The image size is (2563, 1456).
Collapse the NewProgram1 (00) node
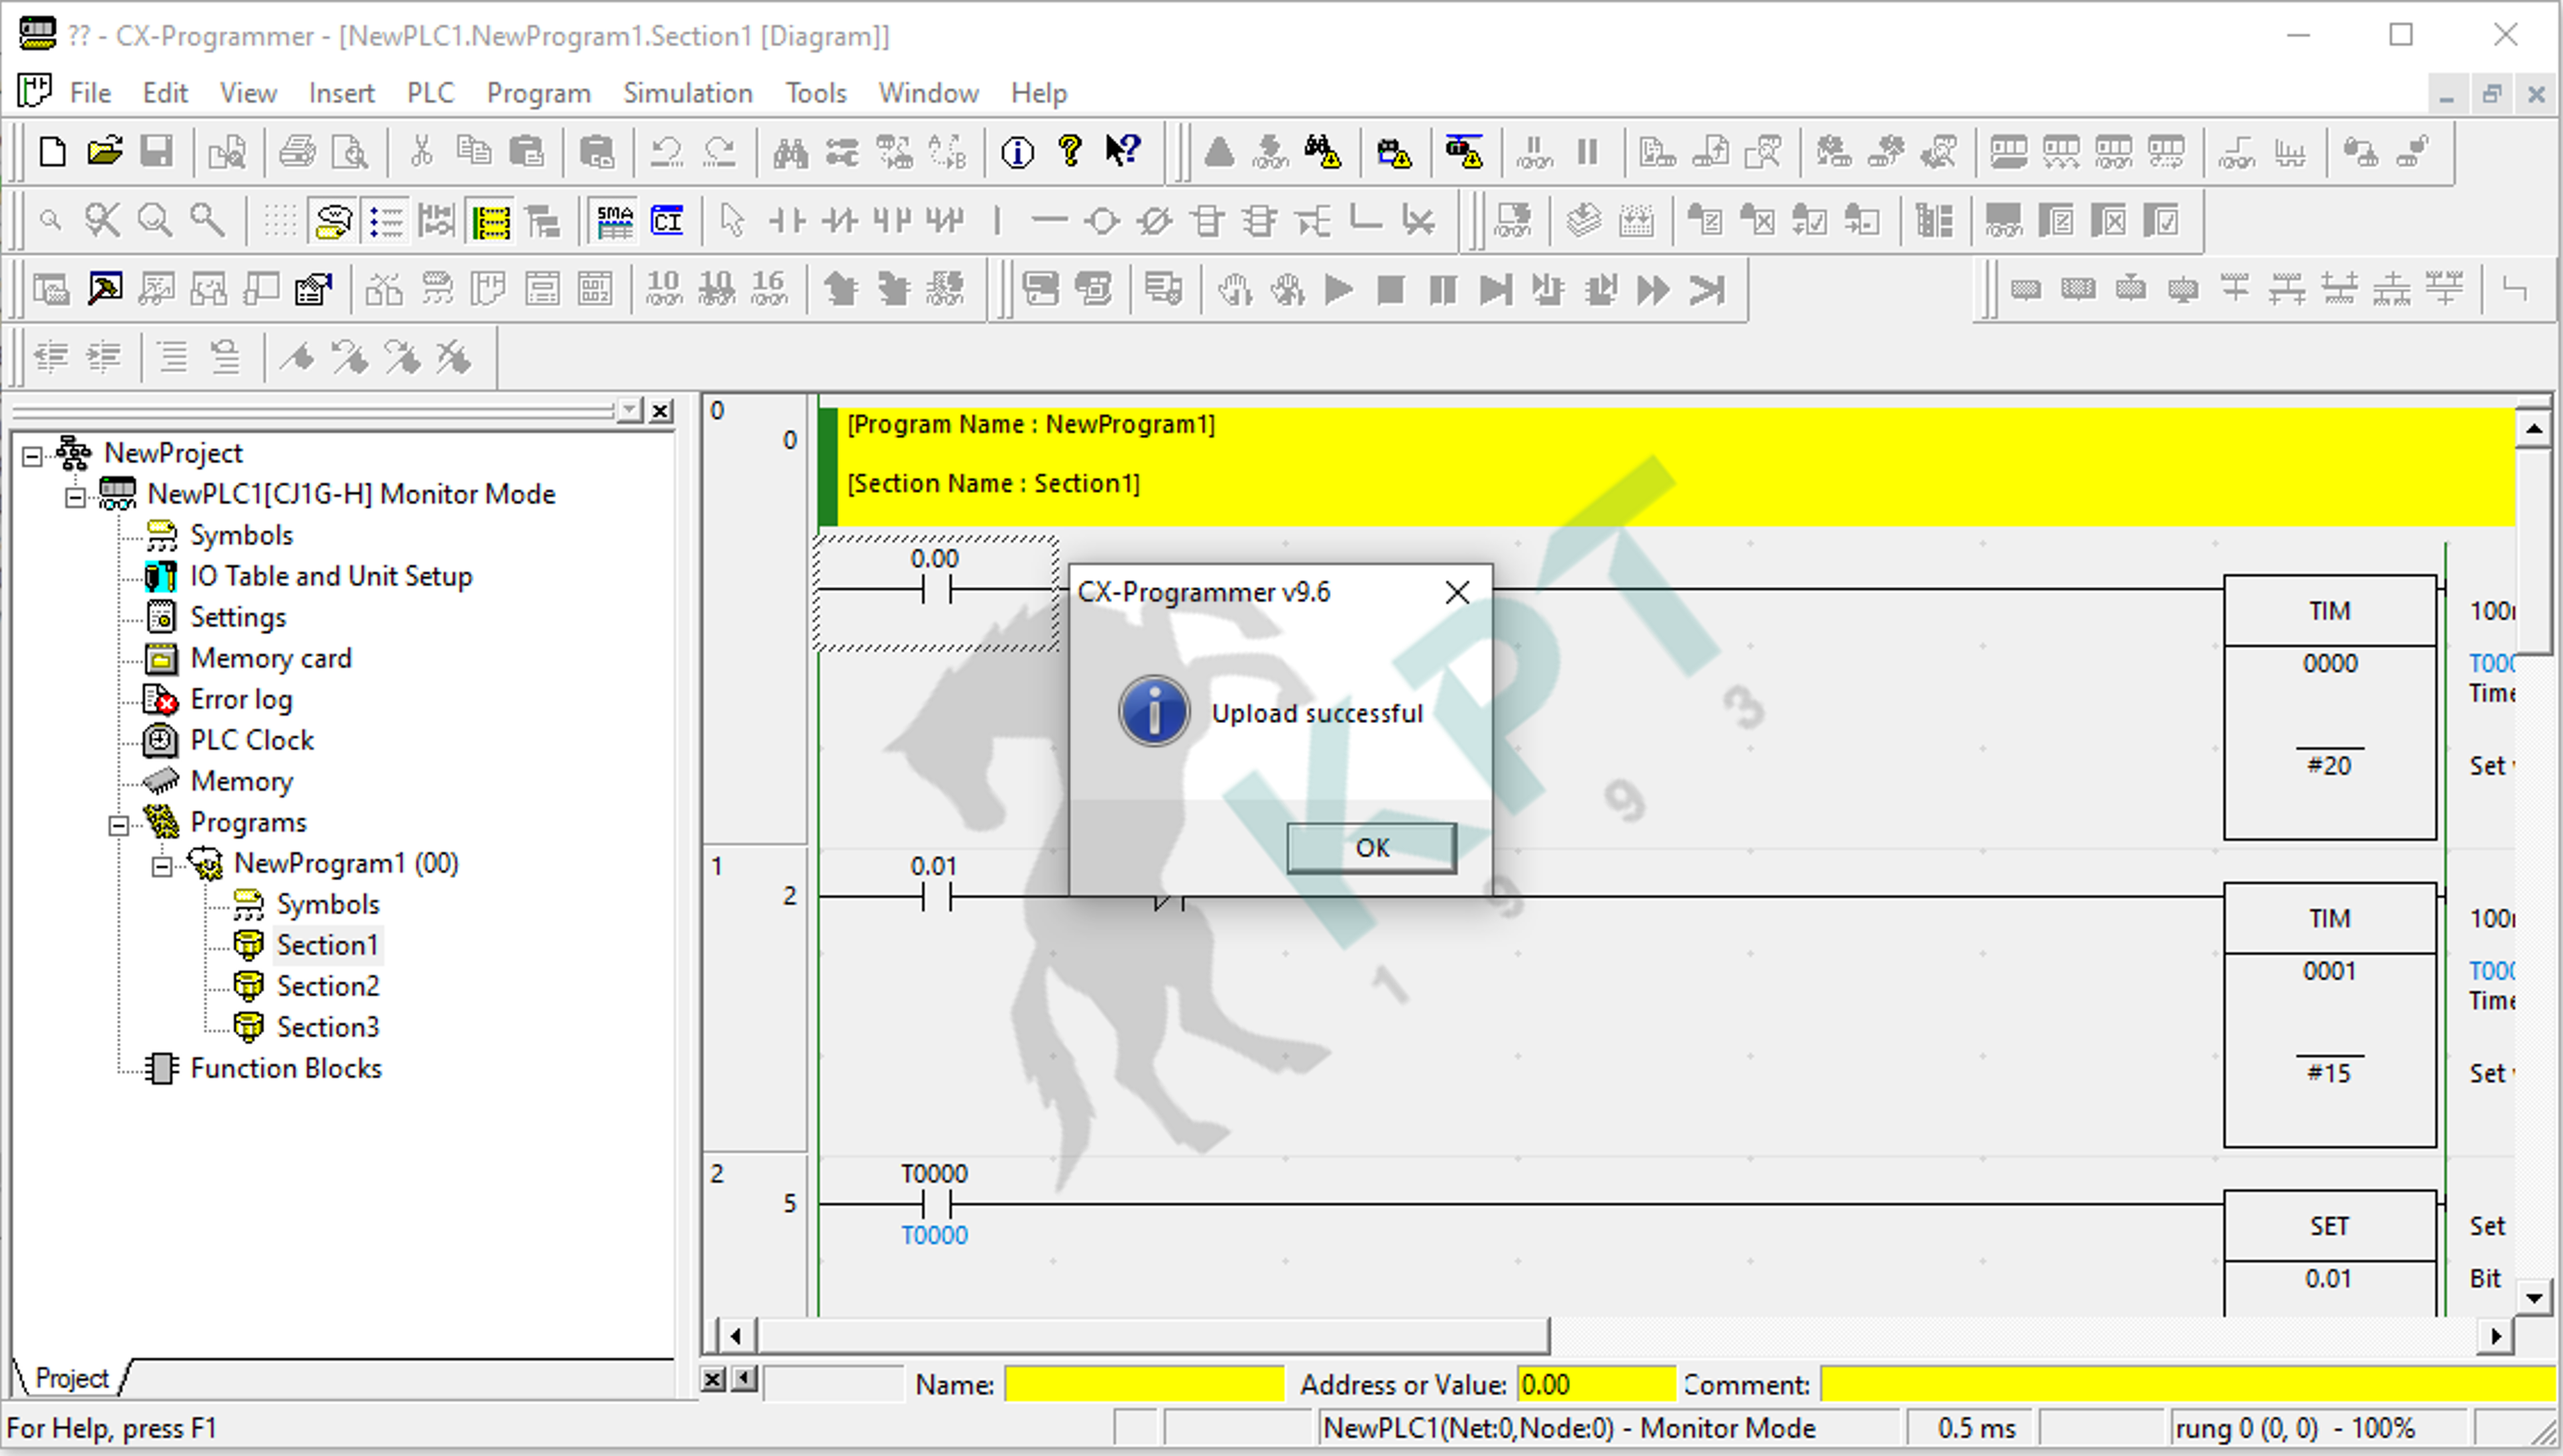coord(161,866)
